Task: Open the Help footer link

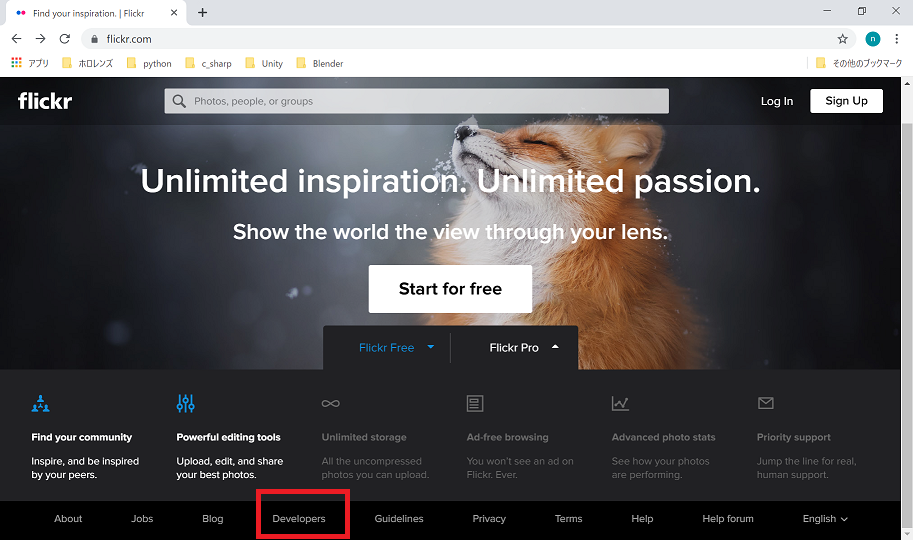Action: point(642,518)
